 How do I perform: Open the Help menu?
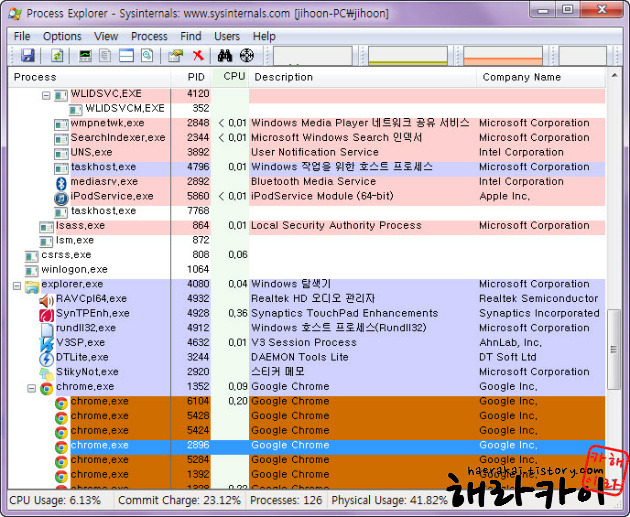tap(264, 37)
